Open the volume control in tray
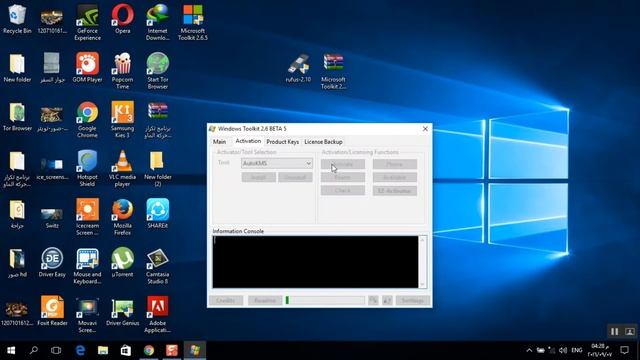 tap(563, 350)
